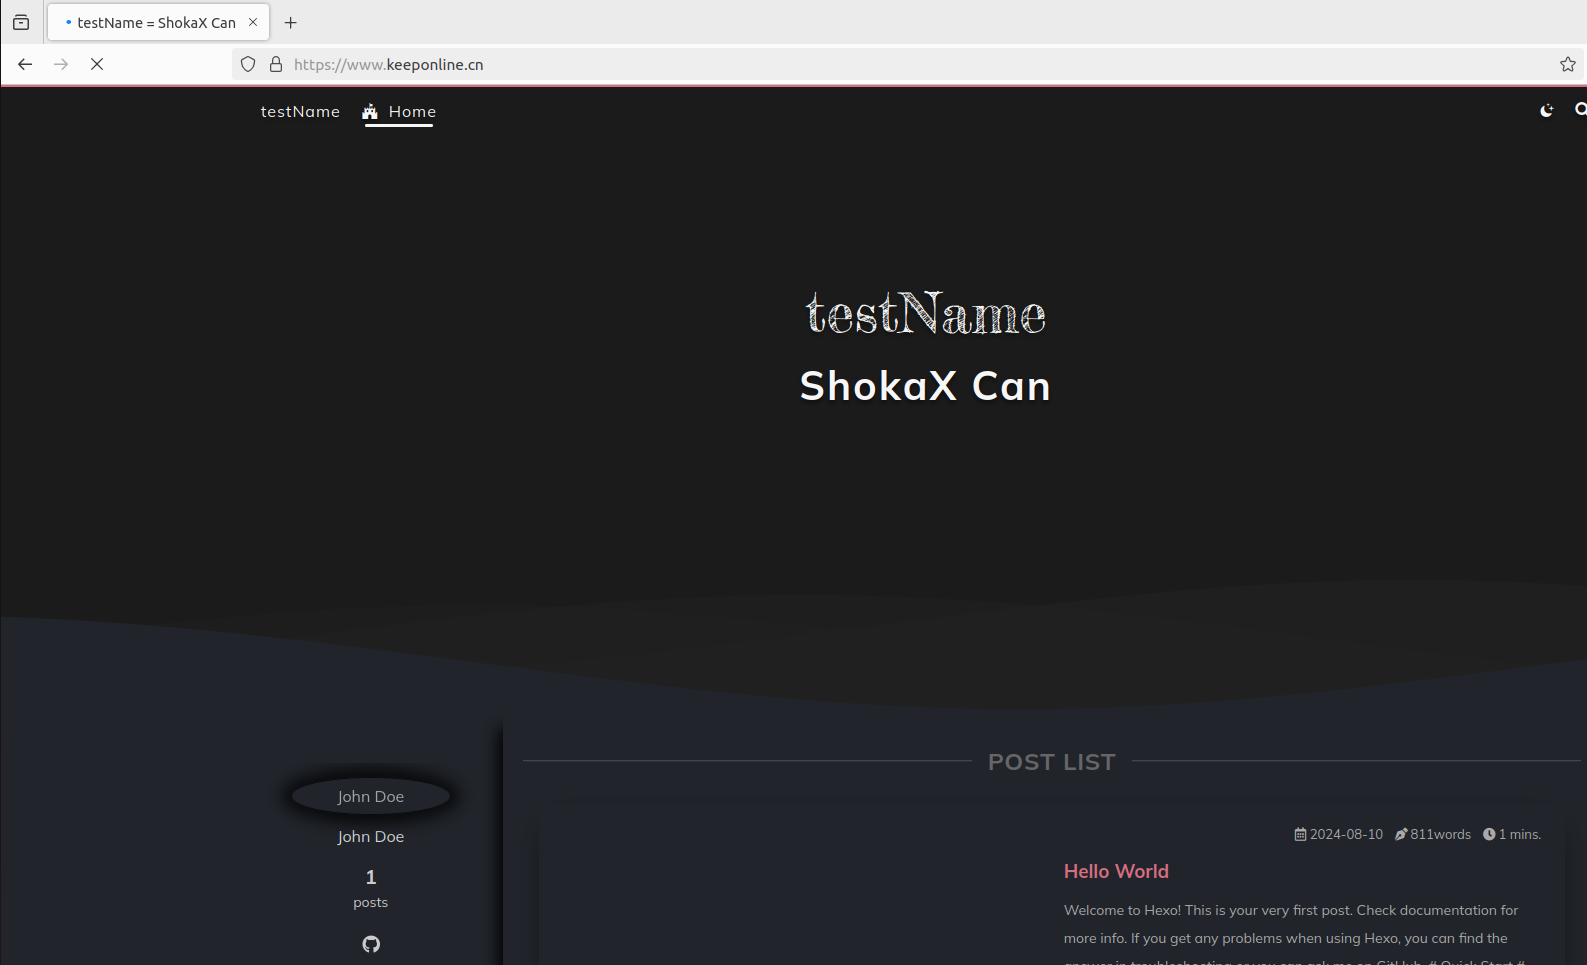This screenshot has width=1587, height=965.
Task: Click the Hello World post excerpt text
Action: pyautogui.click(x=1290, y=924)
